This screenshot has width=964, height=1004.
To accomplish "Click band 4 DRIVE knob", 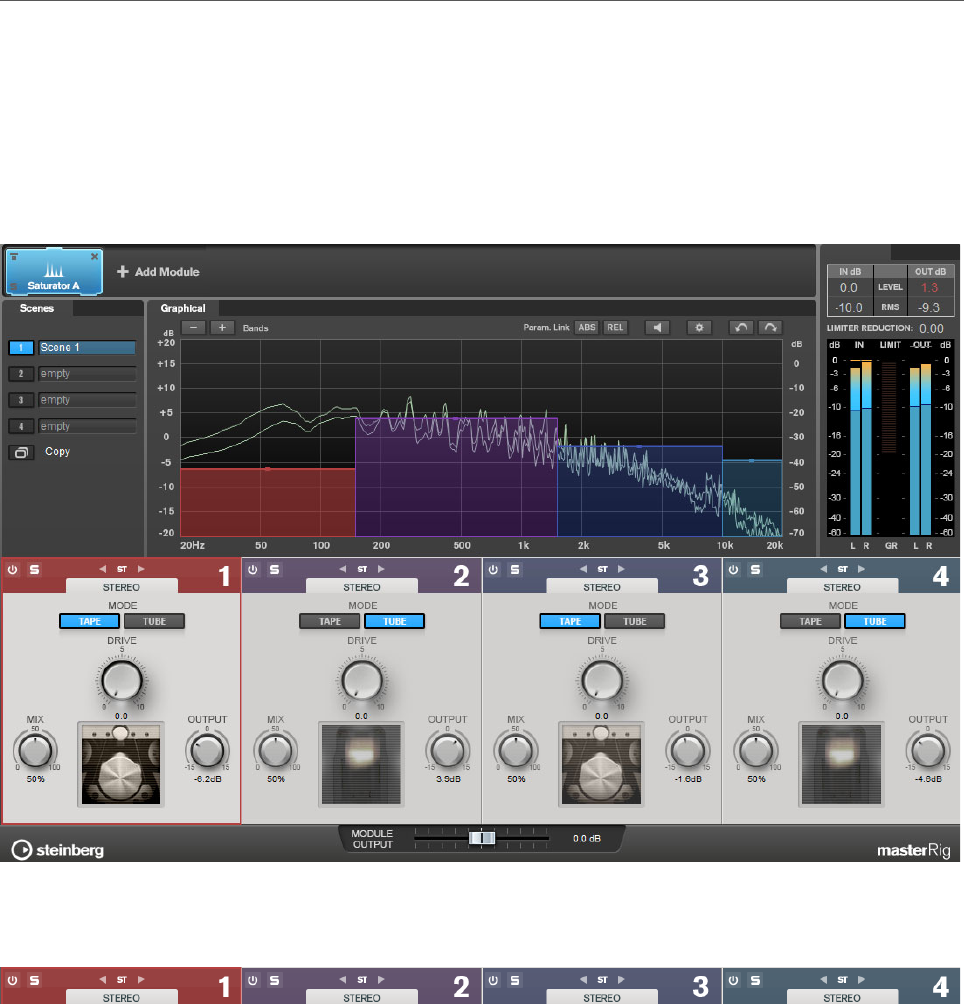I will 842,681.
